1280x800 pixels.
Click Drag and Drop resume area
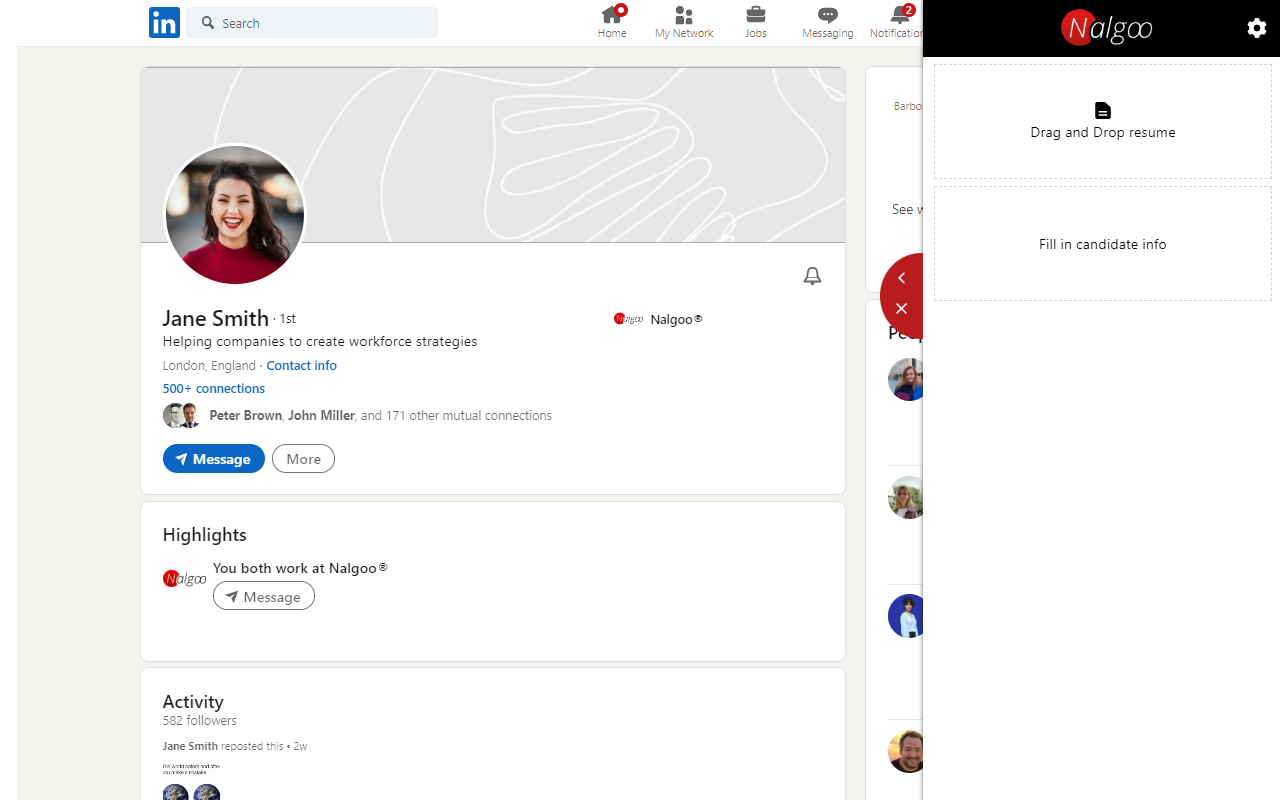[1102, 122]
